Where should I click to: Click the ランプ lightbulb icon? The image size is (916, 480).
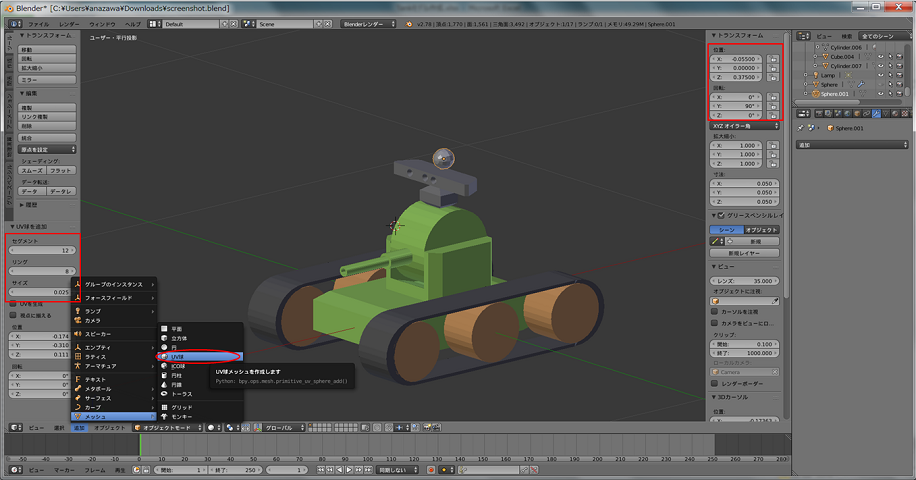(78, 311)
